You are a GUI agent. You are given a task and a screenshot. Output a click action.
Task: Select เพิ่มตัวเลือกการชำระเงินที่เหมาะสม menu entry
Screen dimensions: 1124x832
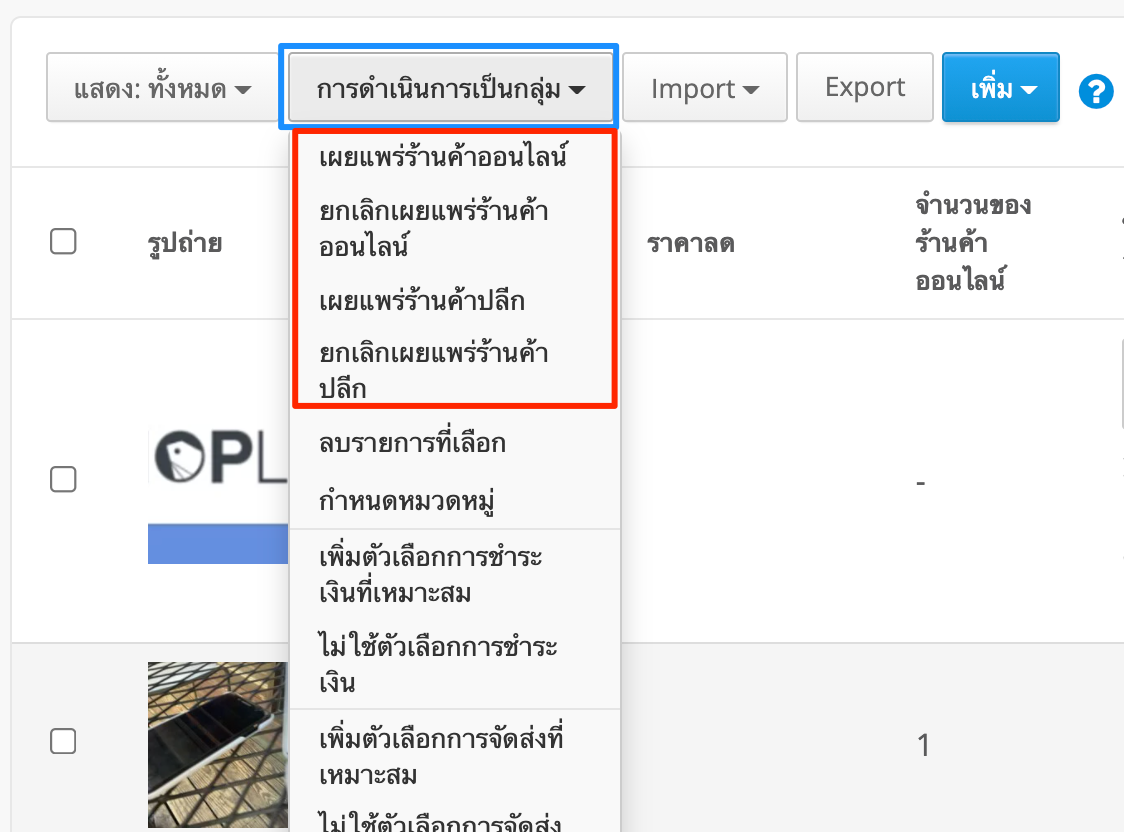click(454, 575)
